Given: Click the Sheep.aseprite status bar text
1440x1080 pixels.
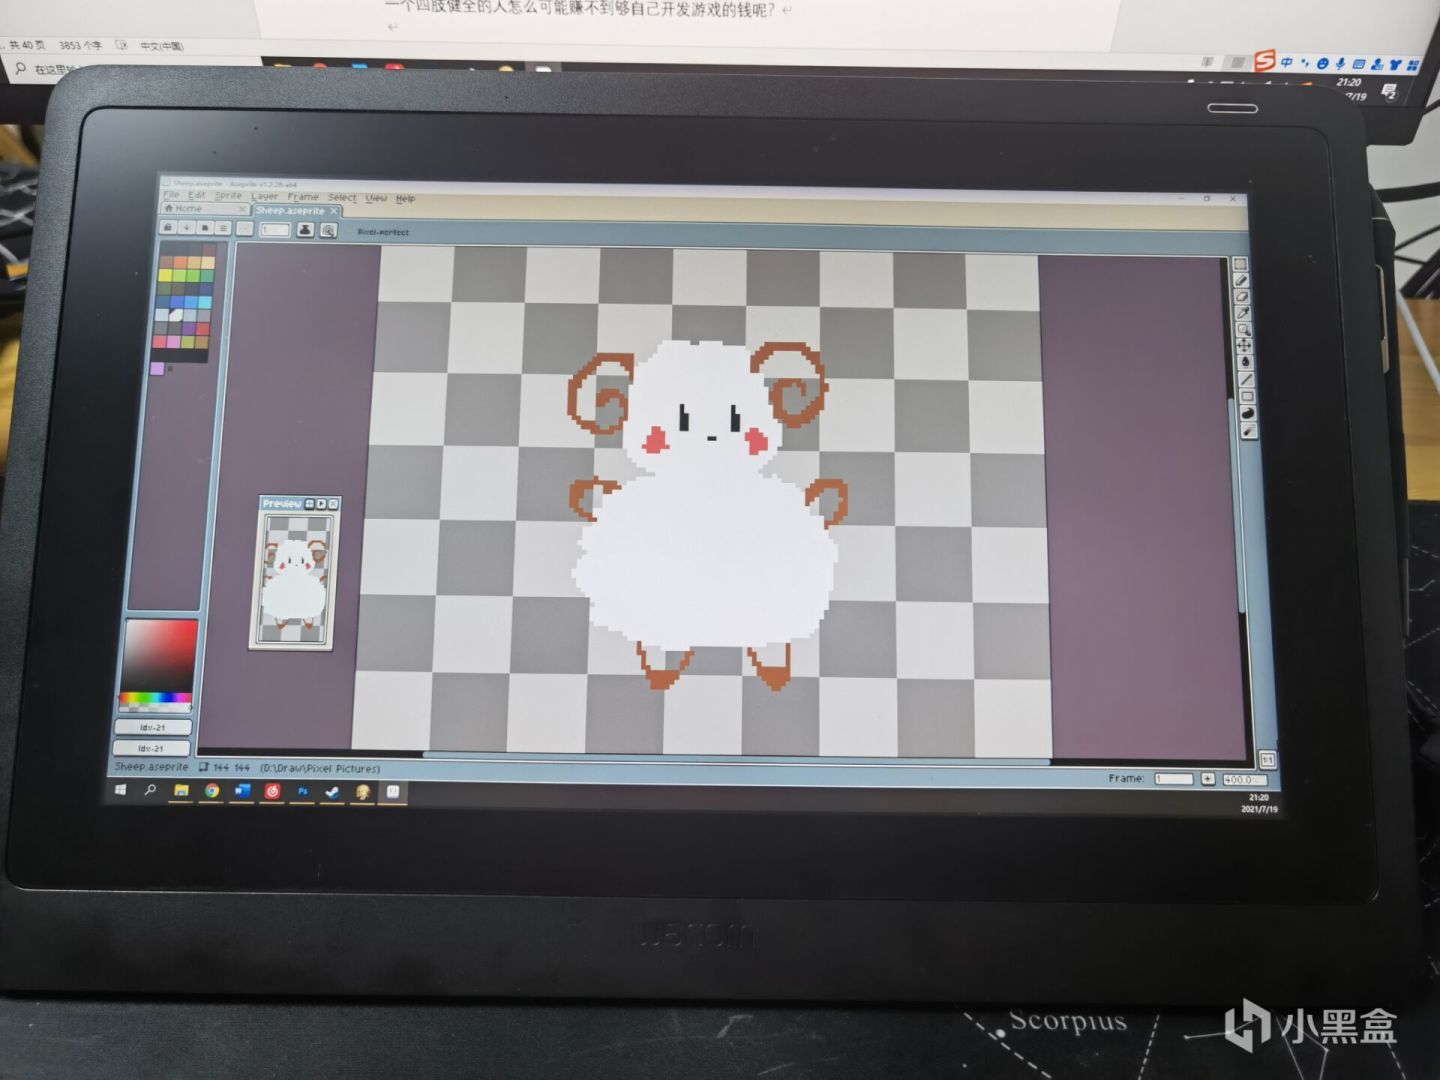Looking at the screenshot, I should click(x=151, y=766).
